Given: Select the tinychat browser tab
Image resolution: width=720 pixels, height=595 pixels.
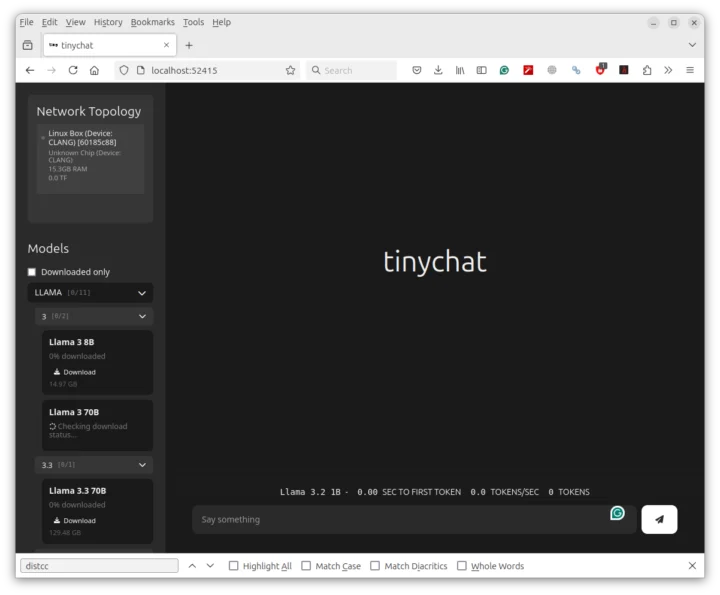Looking at the screenshot, I should coord(110,45).
